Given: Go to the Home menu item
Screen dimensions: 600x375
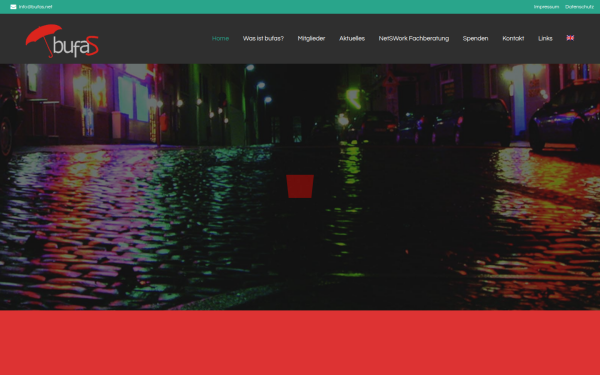Looking at the screenshot, I should click(220, 39).
